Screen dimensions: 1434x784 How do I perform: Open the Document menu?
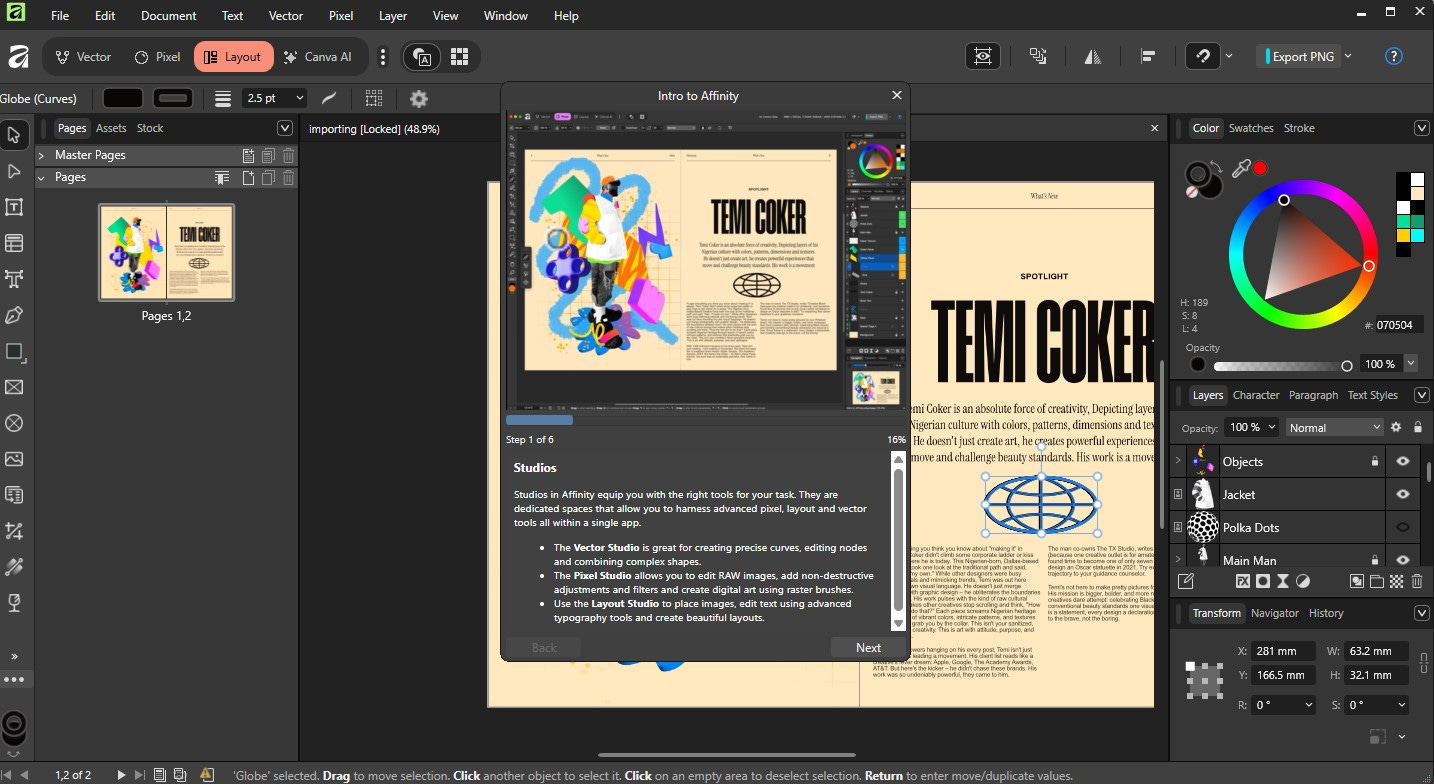(x=169, y=16)
